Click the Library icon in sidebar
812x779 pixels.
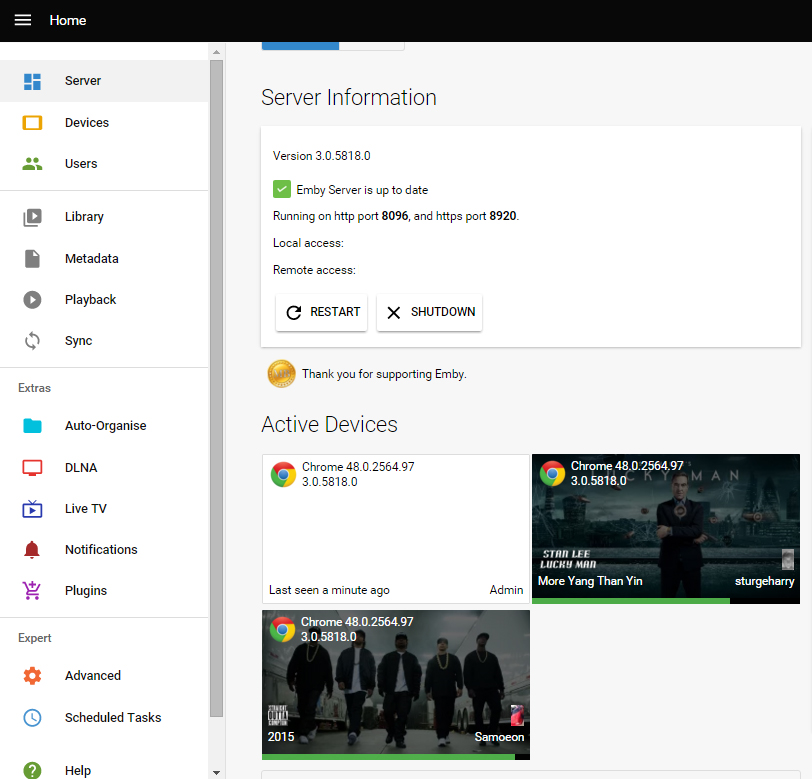click(32, 217)
